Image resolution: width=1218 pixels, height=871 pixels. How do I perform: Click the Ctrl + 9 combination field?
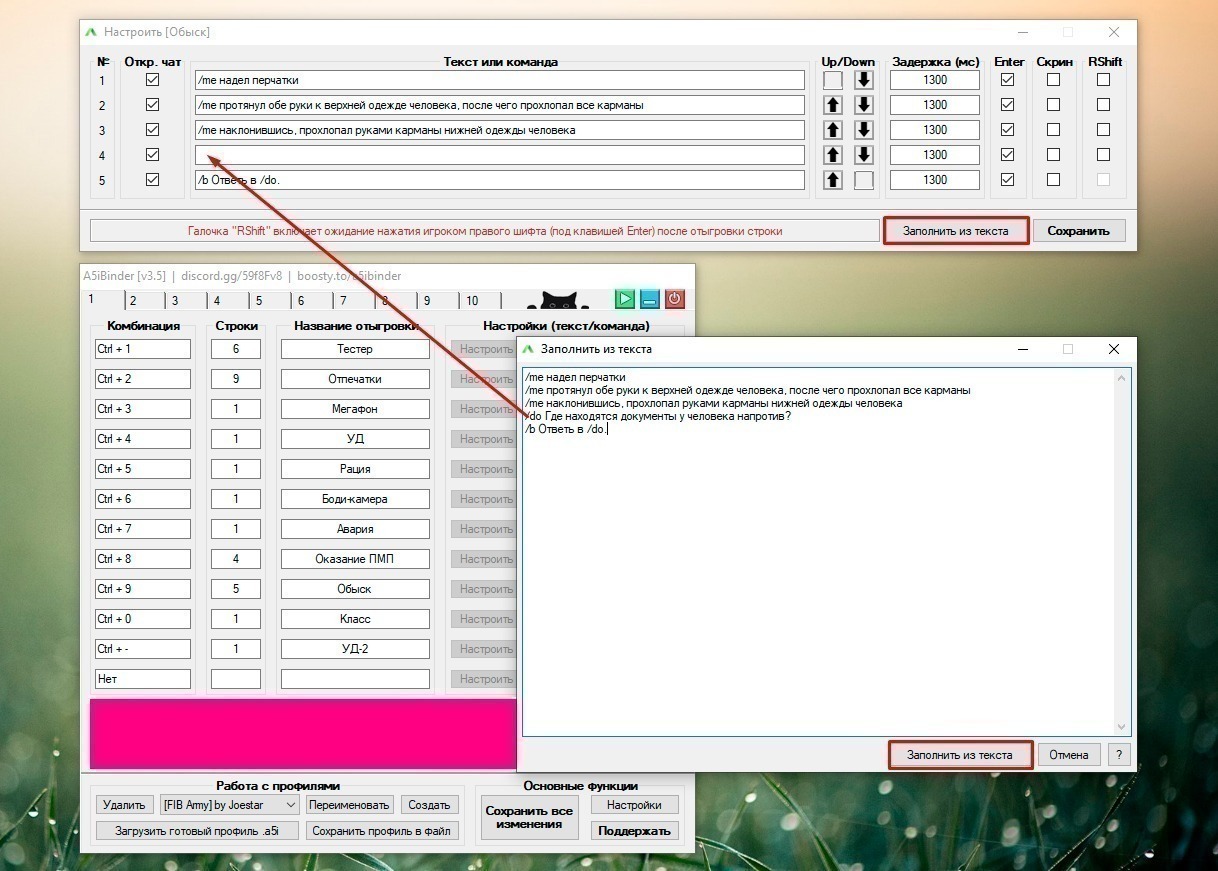point(142,589)
